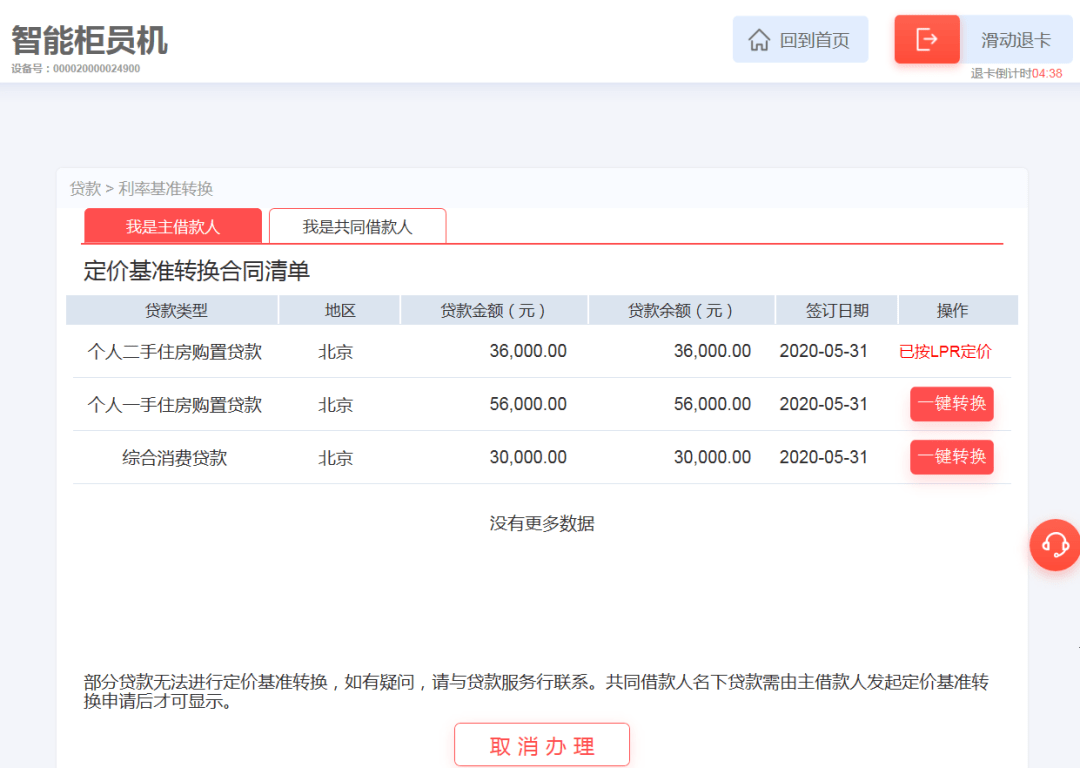
Task: Click 回到首页 button text
Action: coord(814,40)
